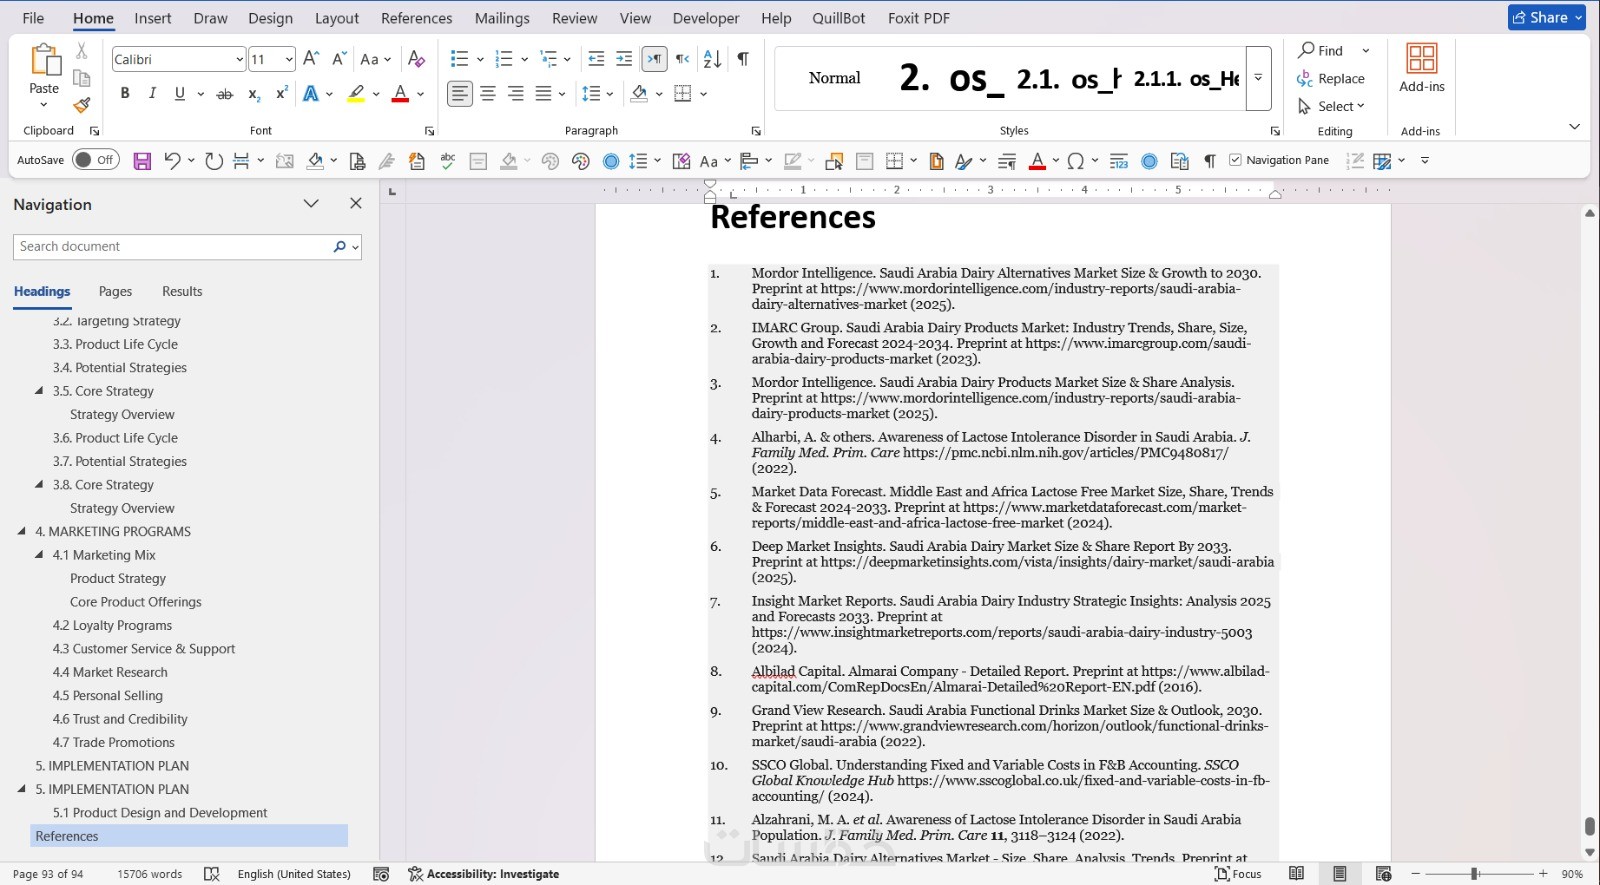
Task: Switch to the Review tab
Action: point(574,18)
